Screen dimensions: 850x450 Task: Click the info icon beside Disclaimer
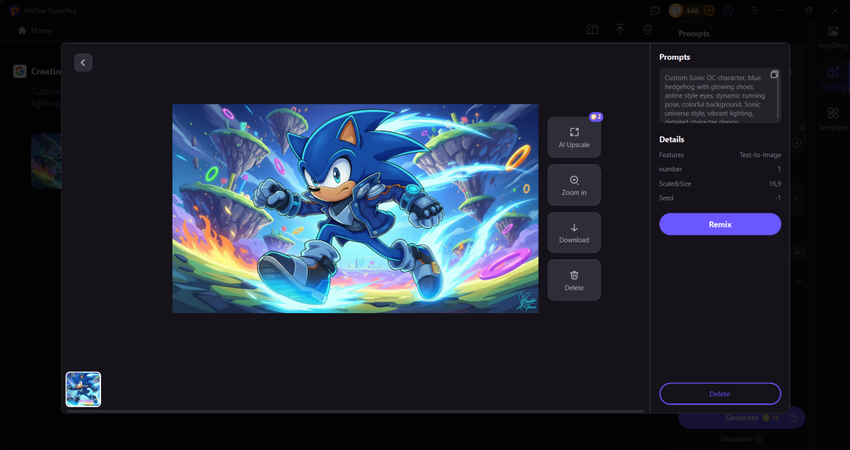coord(758,439)
